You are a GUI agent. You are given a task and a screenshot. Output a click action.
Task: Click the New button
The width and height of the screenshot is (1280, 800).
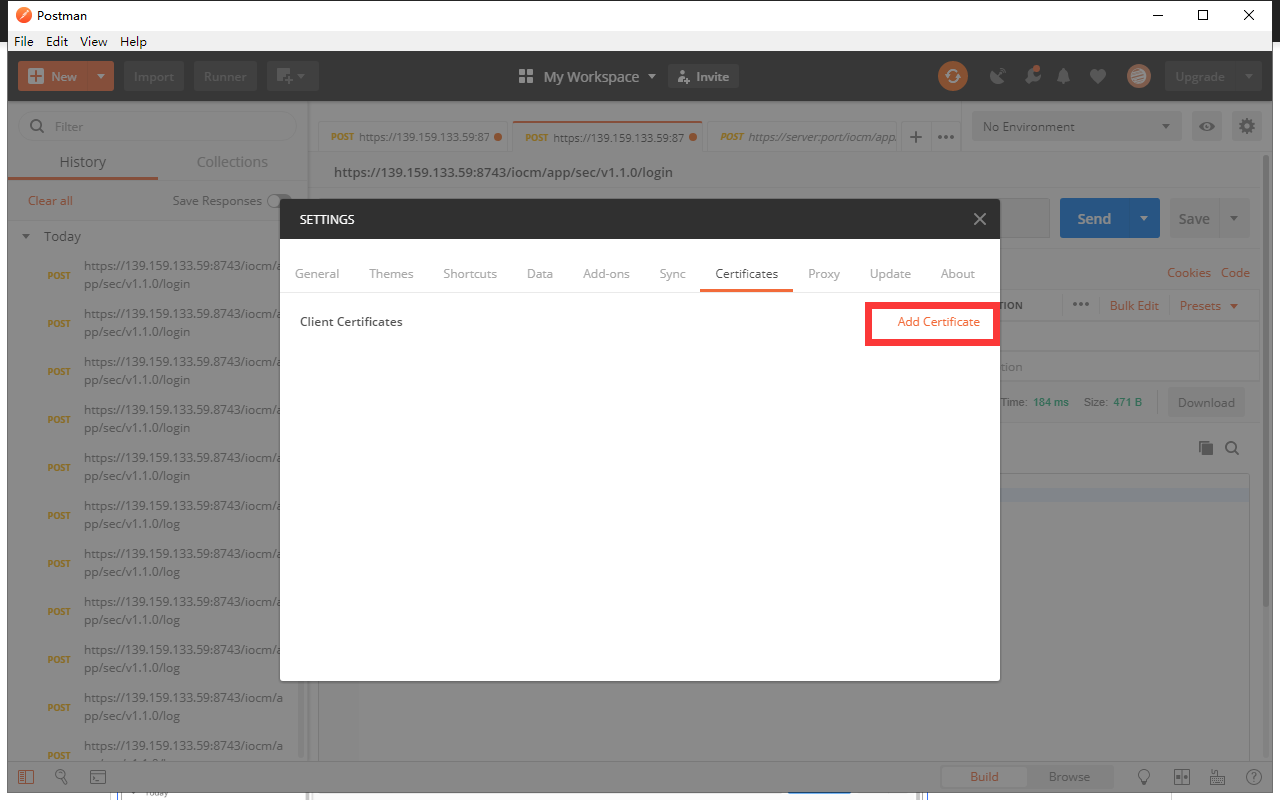[x=54, y=76]
